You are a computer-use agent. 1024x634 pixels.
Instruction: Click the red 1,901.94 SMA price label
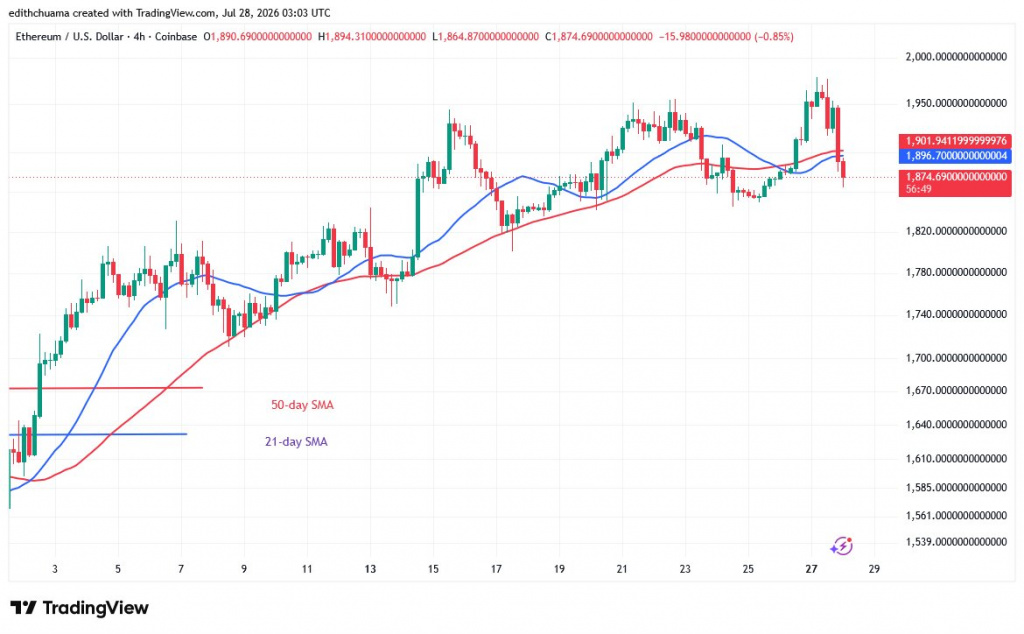955,141
